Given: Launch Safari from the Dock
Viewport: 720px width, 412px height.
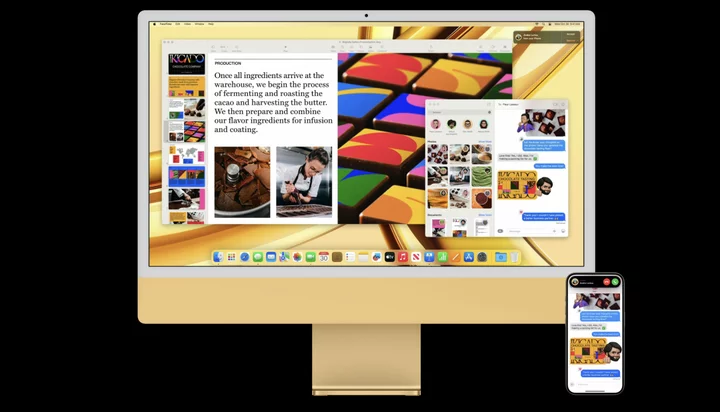Looking at the screenshot, I should point(244,257).
